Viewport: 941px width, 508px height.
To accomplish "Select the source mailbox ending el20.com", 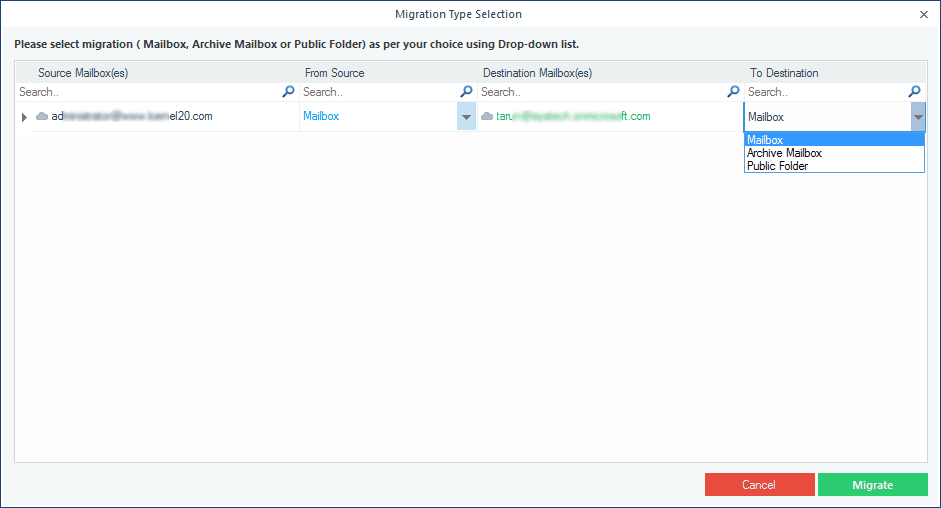I will click(x=132, y=116).
